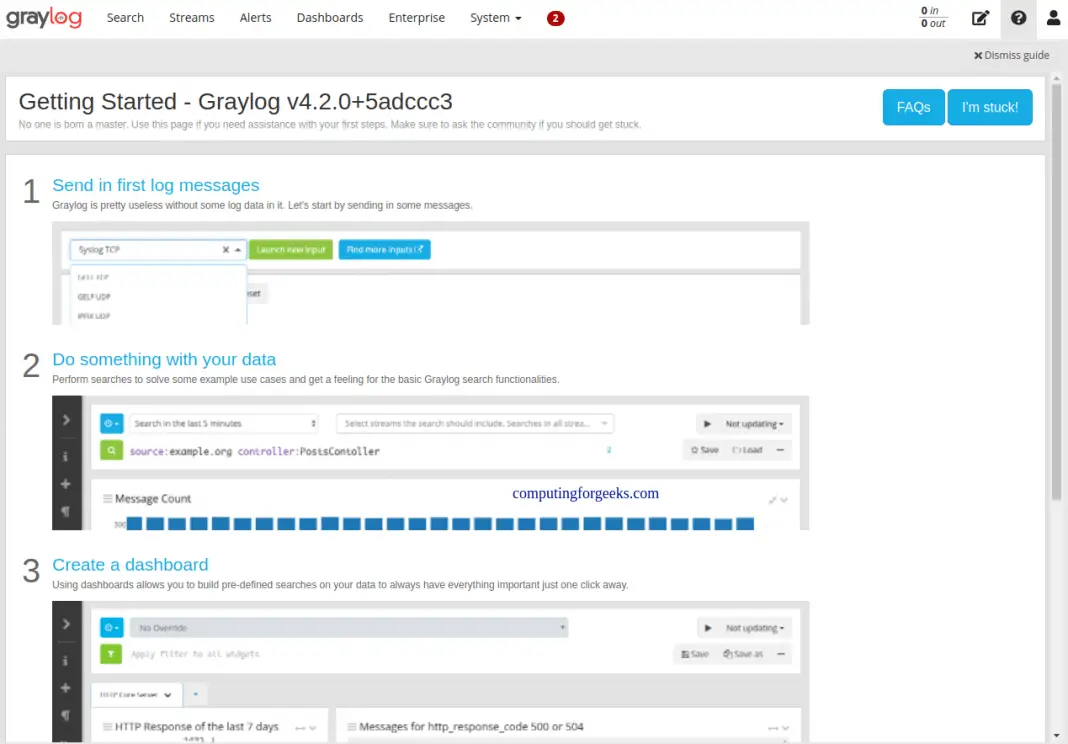
Task: Click the green filter icon in dashboard preview
Action: (x=110, y=653)
